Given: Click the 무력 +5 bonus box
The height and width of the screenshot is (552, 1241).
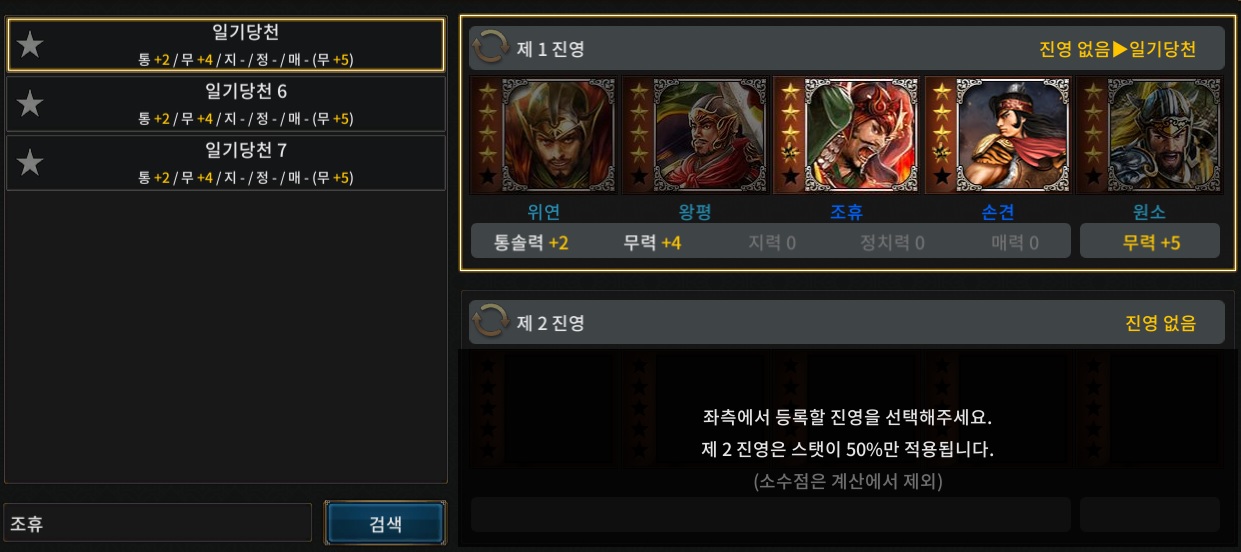Looking at the screenshot, I should (x=1150, y=241).
